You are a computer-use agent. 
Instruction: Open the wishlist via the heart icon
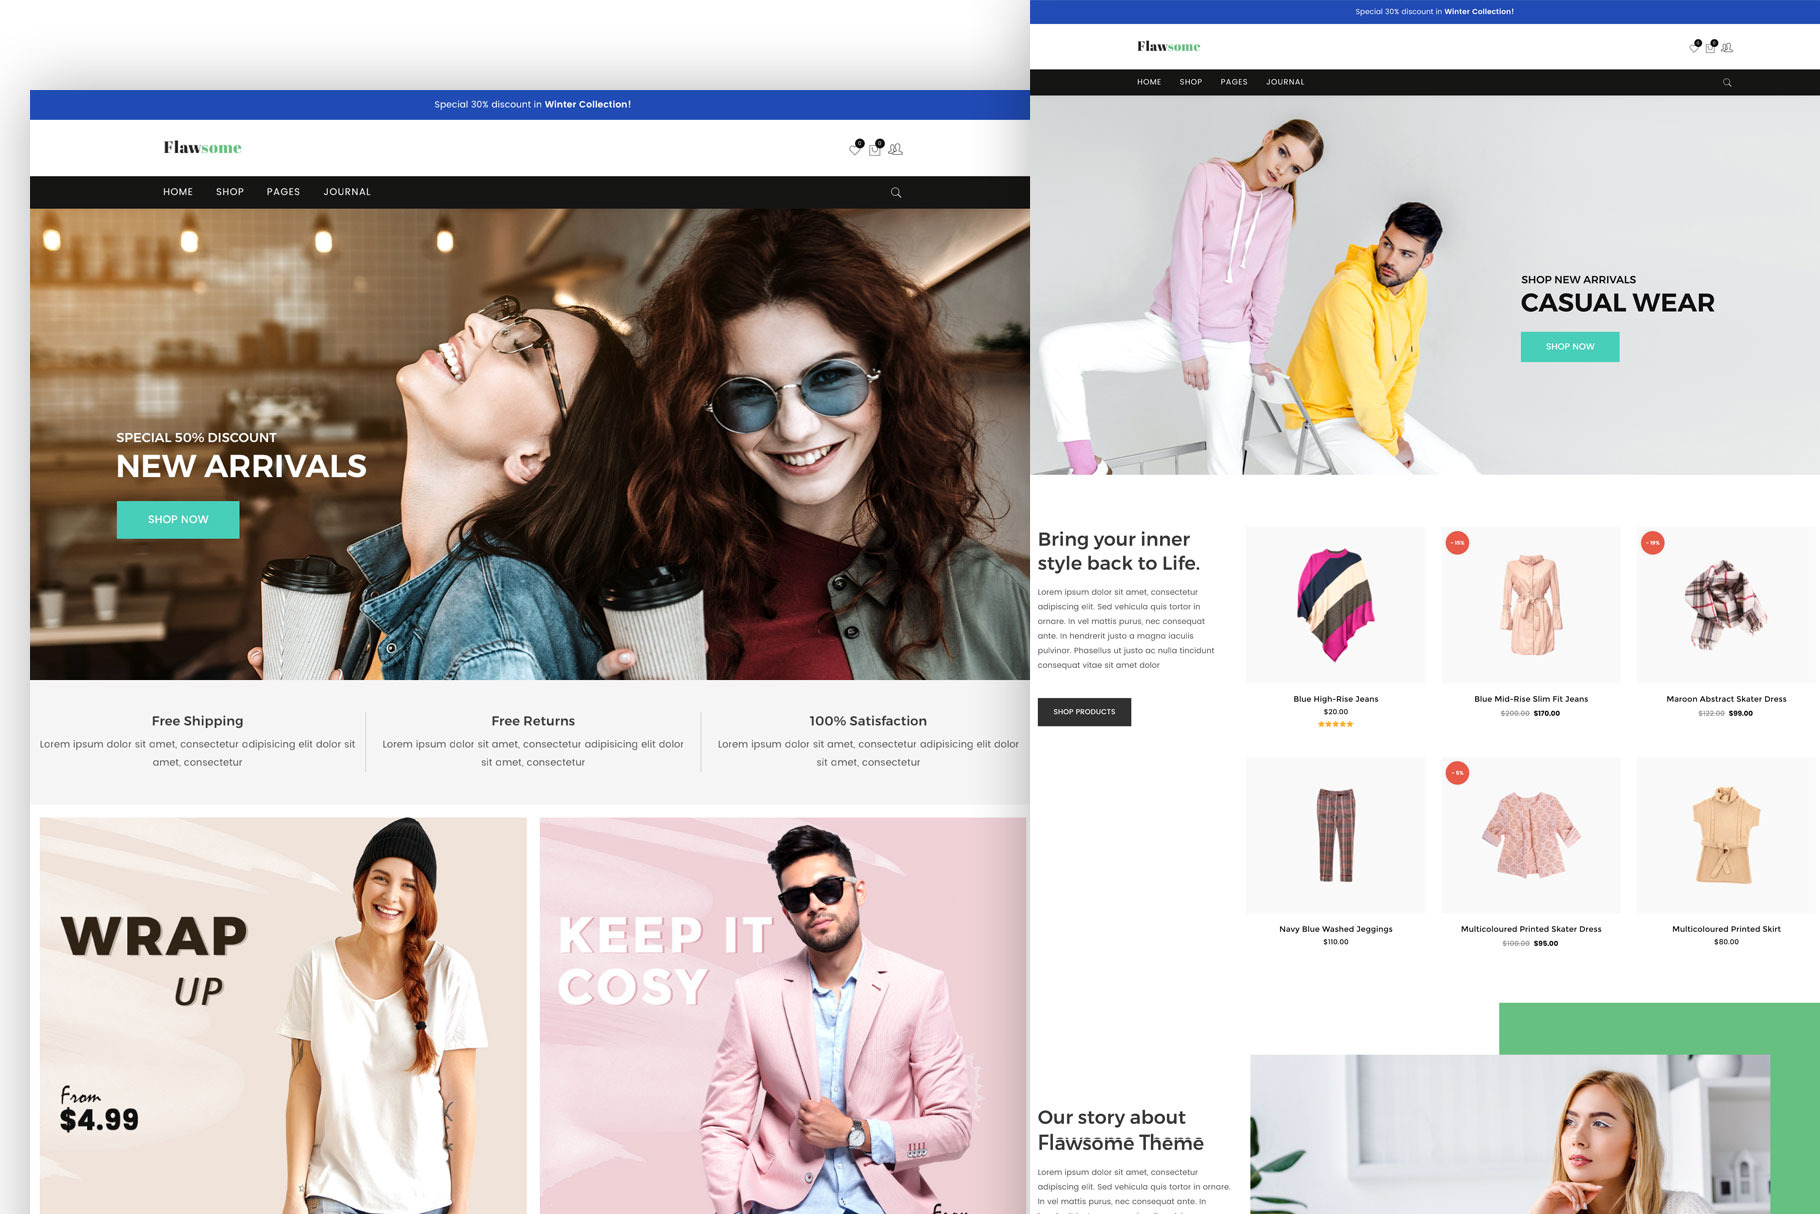pos(855,148)
